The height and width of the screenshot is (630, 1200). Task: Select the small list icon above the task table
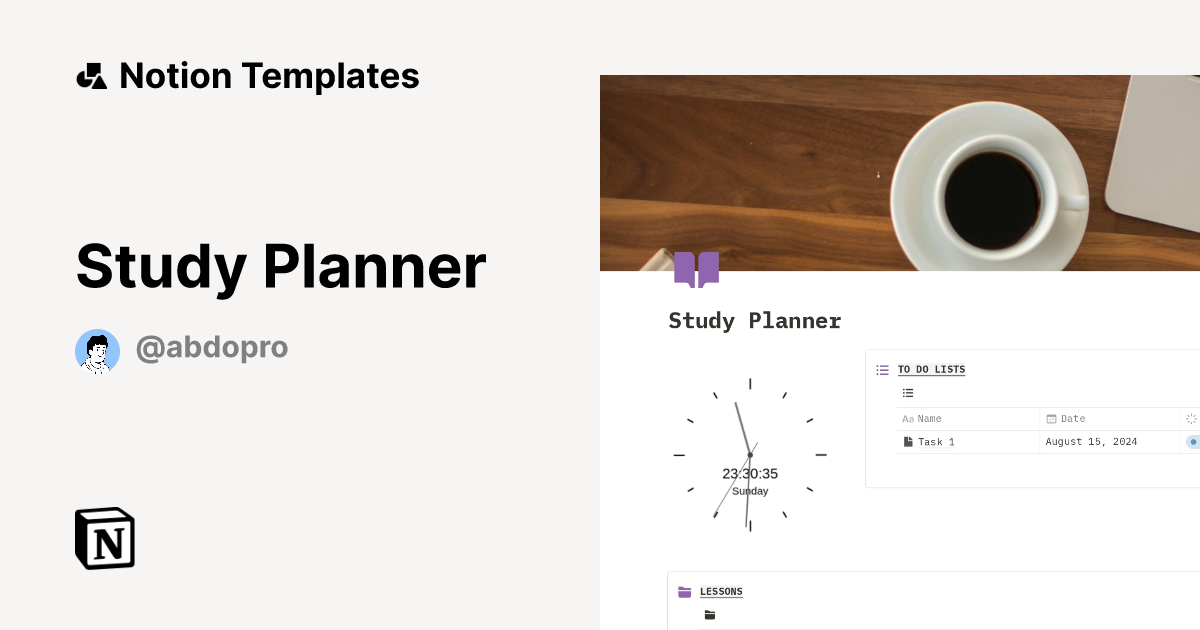[907, 392]
